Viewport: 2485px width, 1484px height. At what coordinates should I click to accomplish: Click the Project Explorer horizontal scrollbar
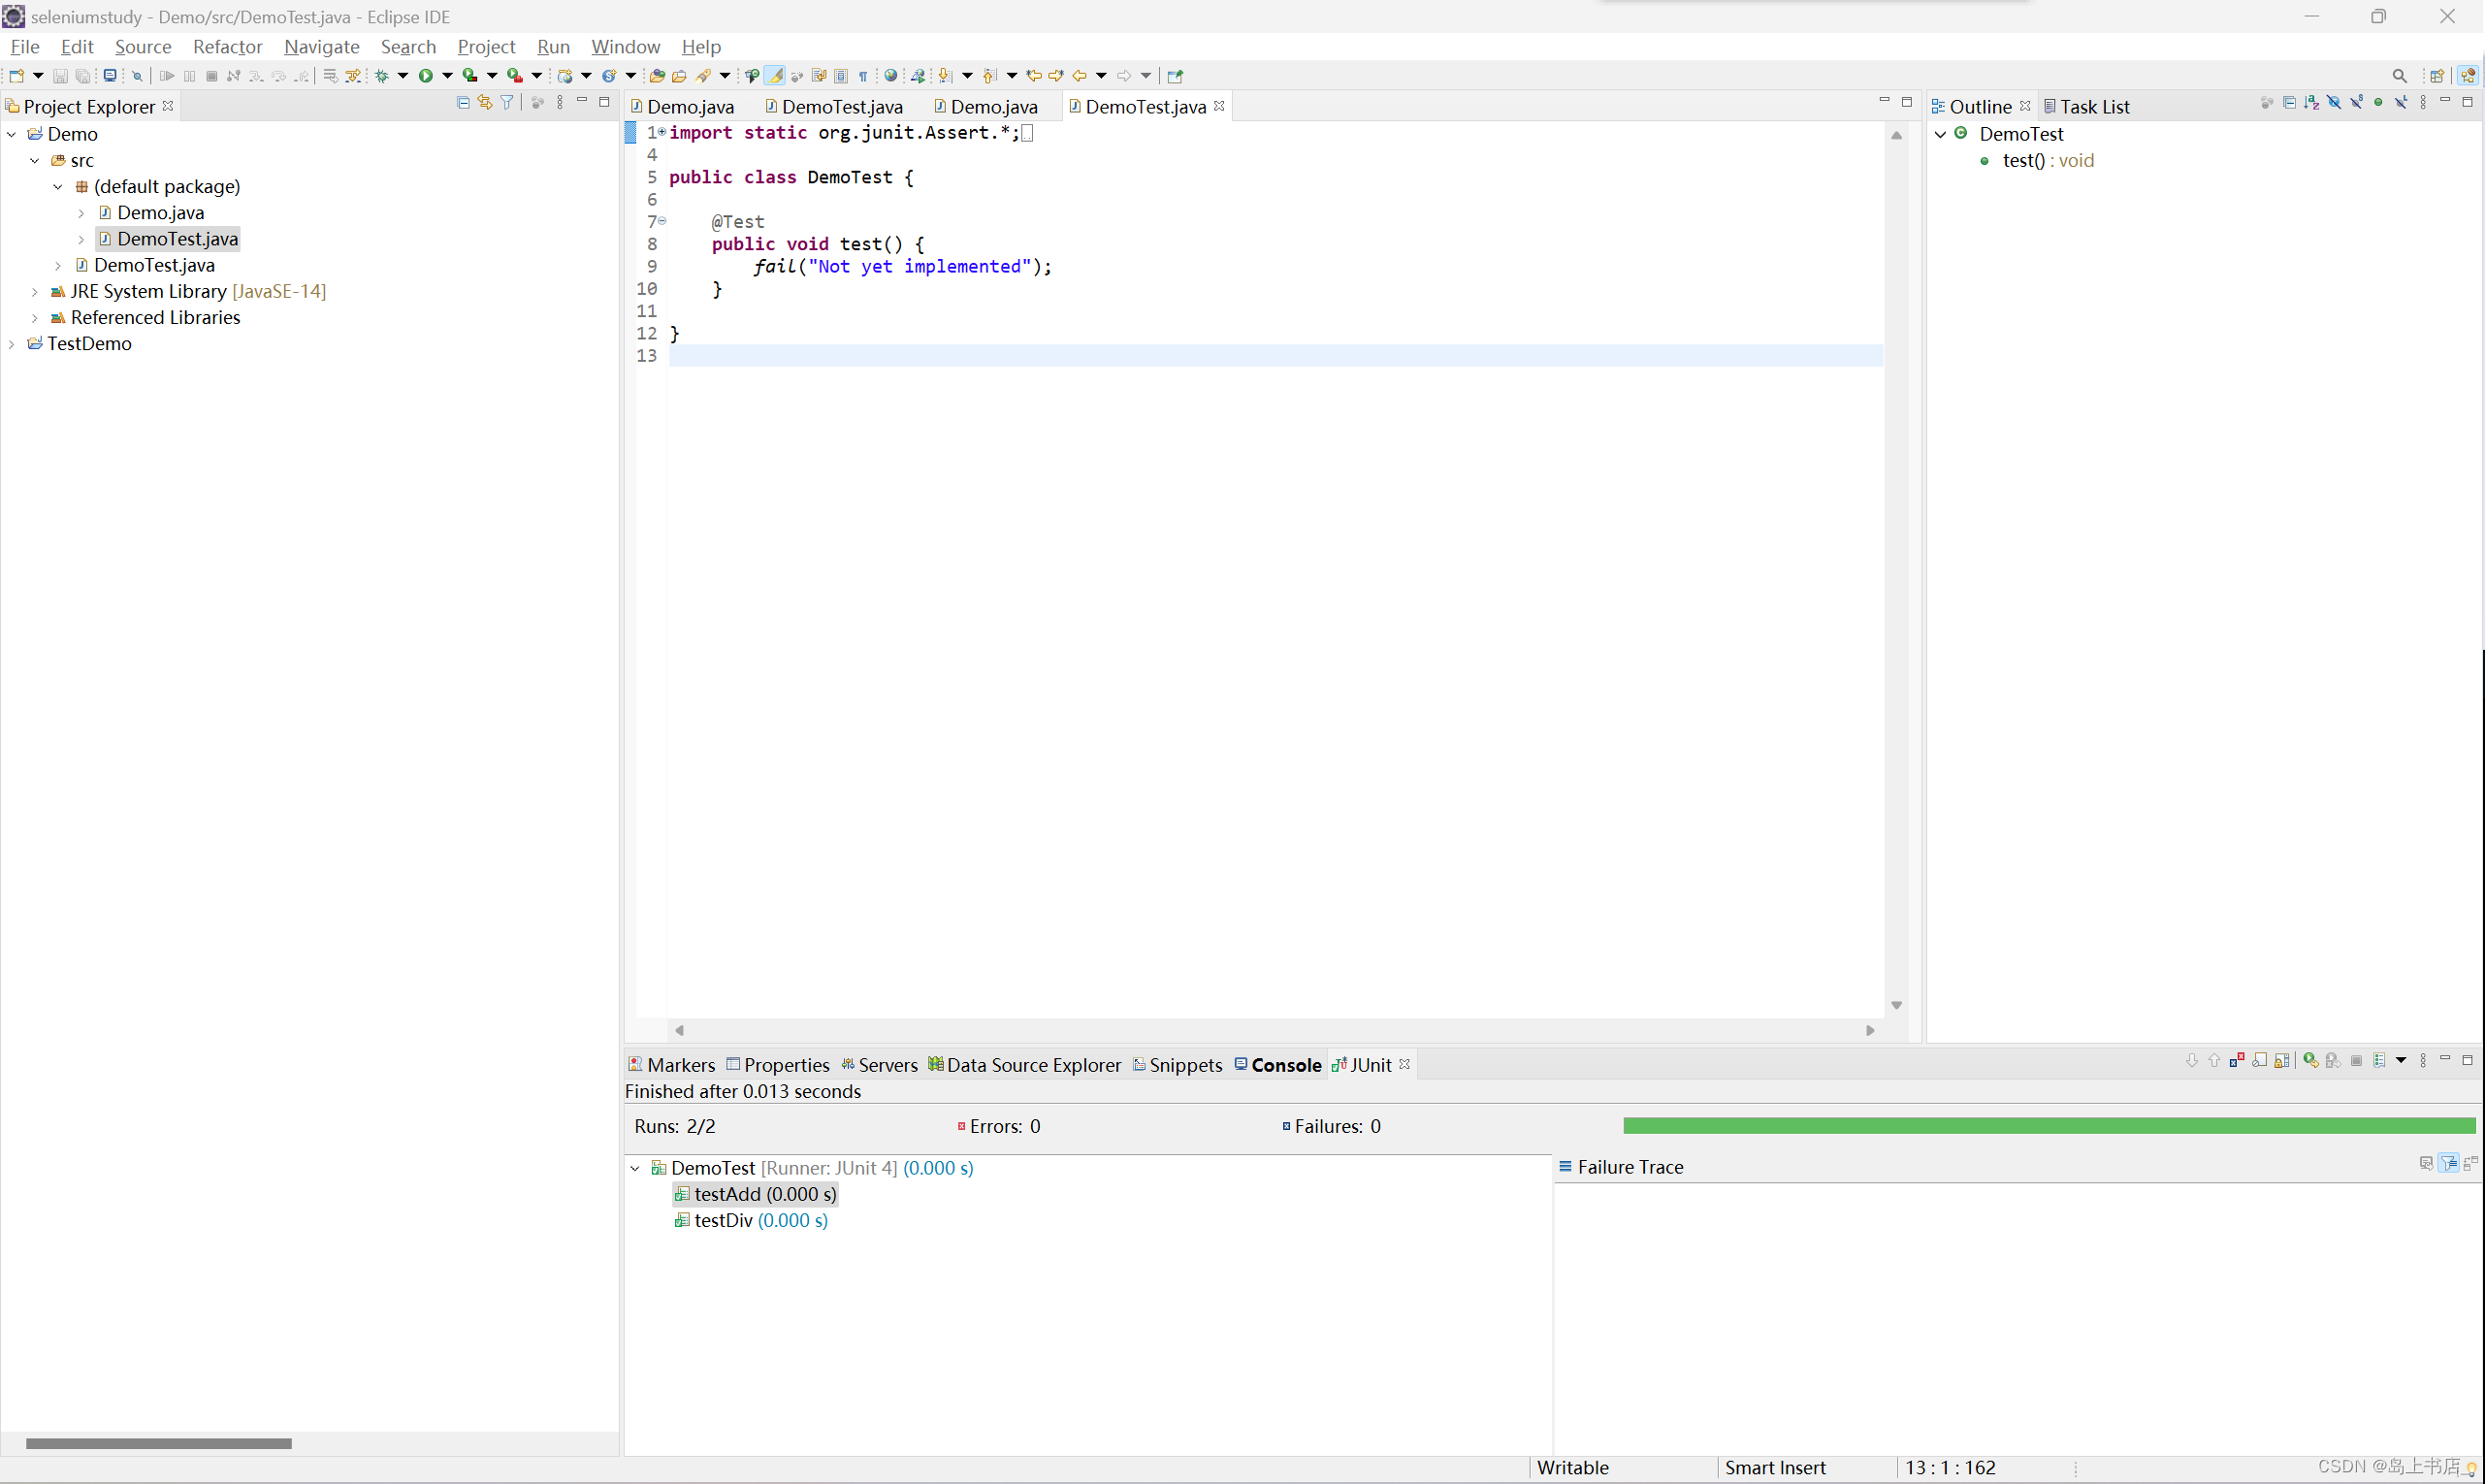coord(158,1443)
